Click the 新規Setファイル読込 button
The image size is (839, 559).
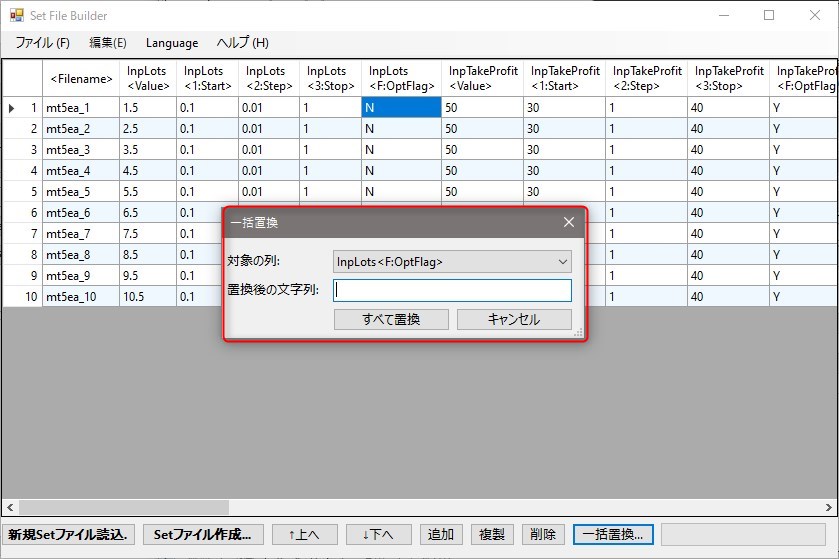coord(68,534)
